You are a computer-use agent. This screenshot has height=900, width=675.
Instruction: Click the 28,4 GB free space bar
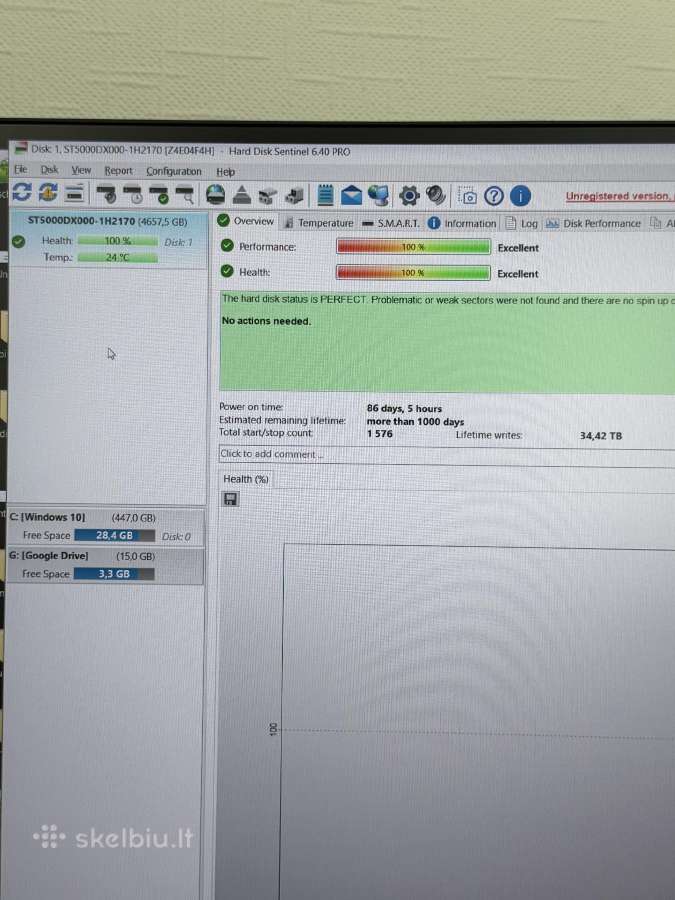(114, 535)
